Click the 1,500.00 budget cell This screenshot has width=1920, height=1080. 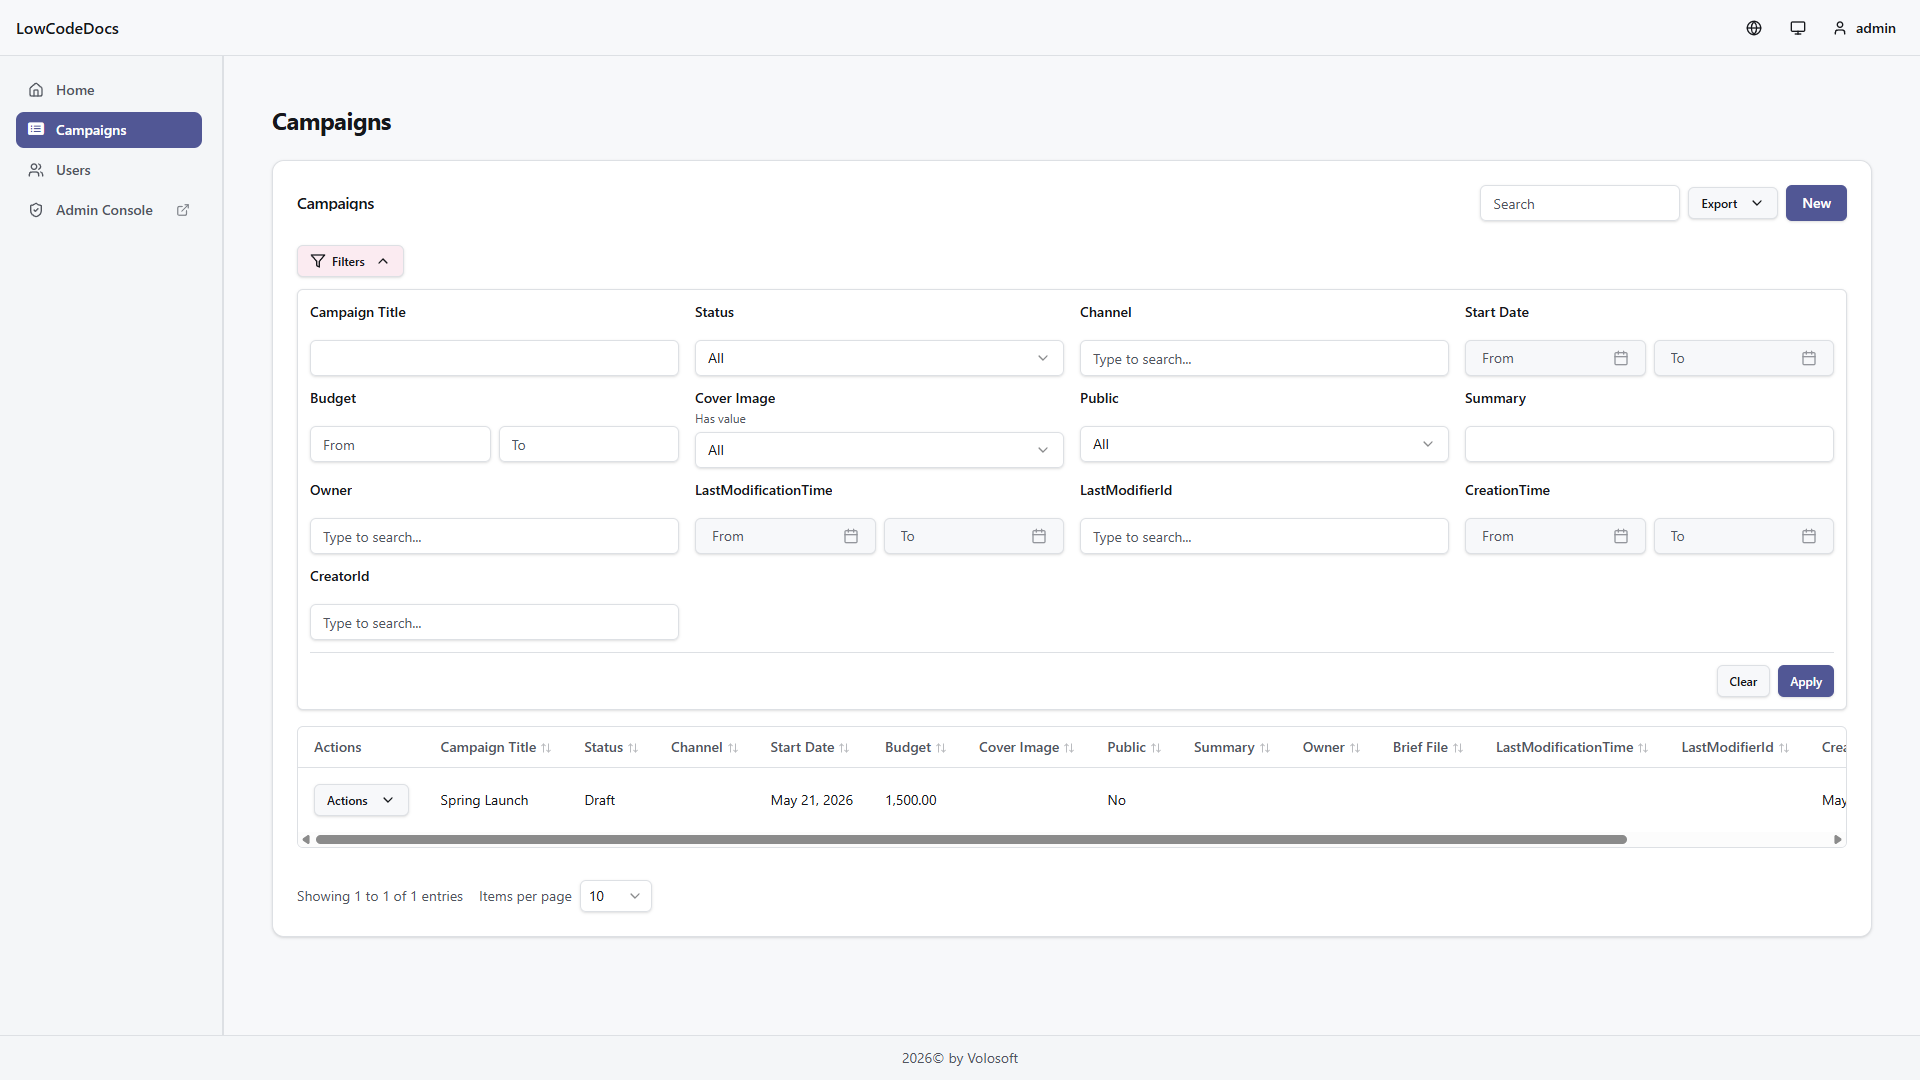click(x=911, y=800)
